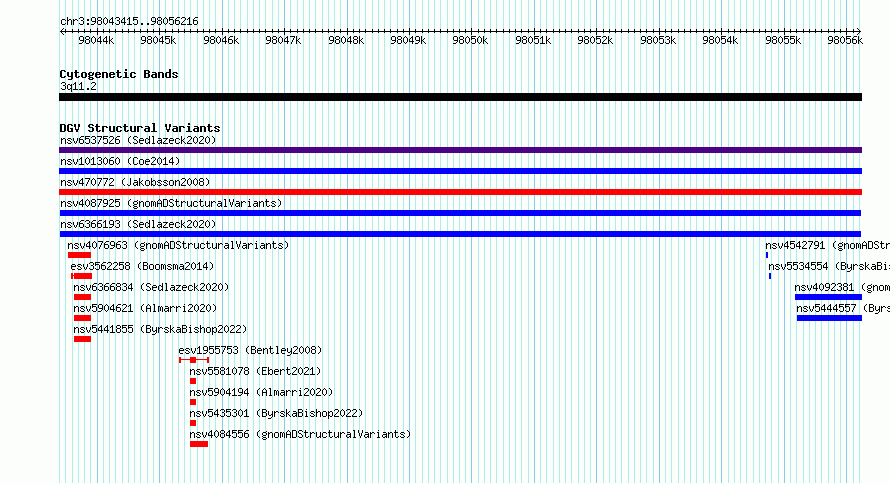Open the nsv4092381 variant label
The height and width of the screenshot is (483, 890).
click(842, 287)
